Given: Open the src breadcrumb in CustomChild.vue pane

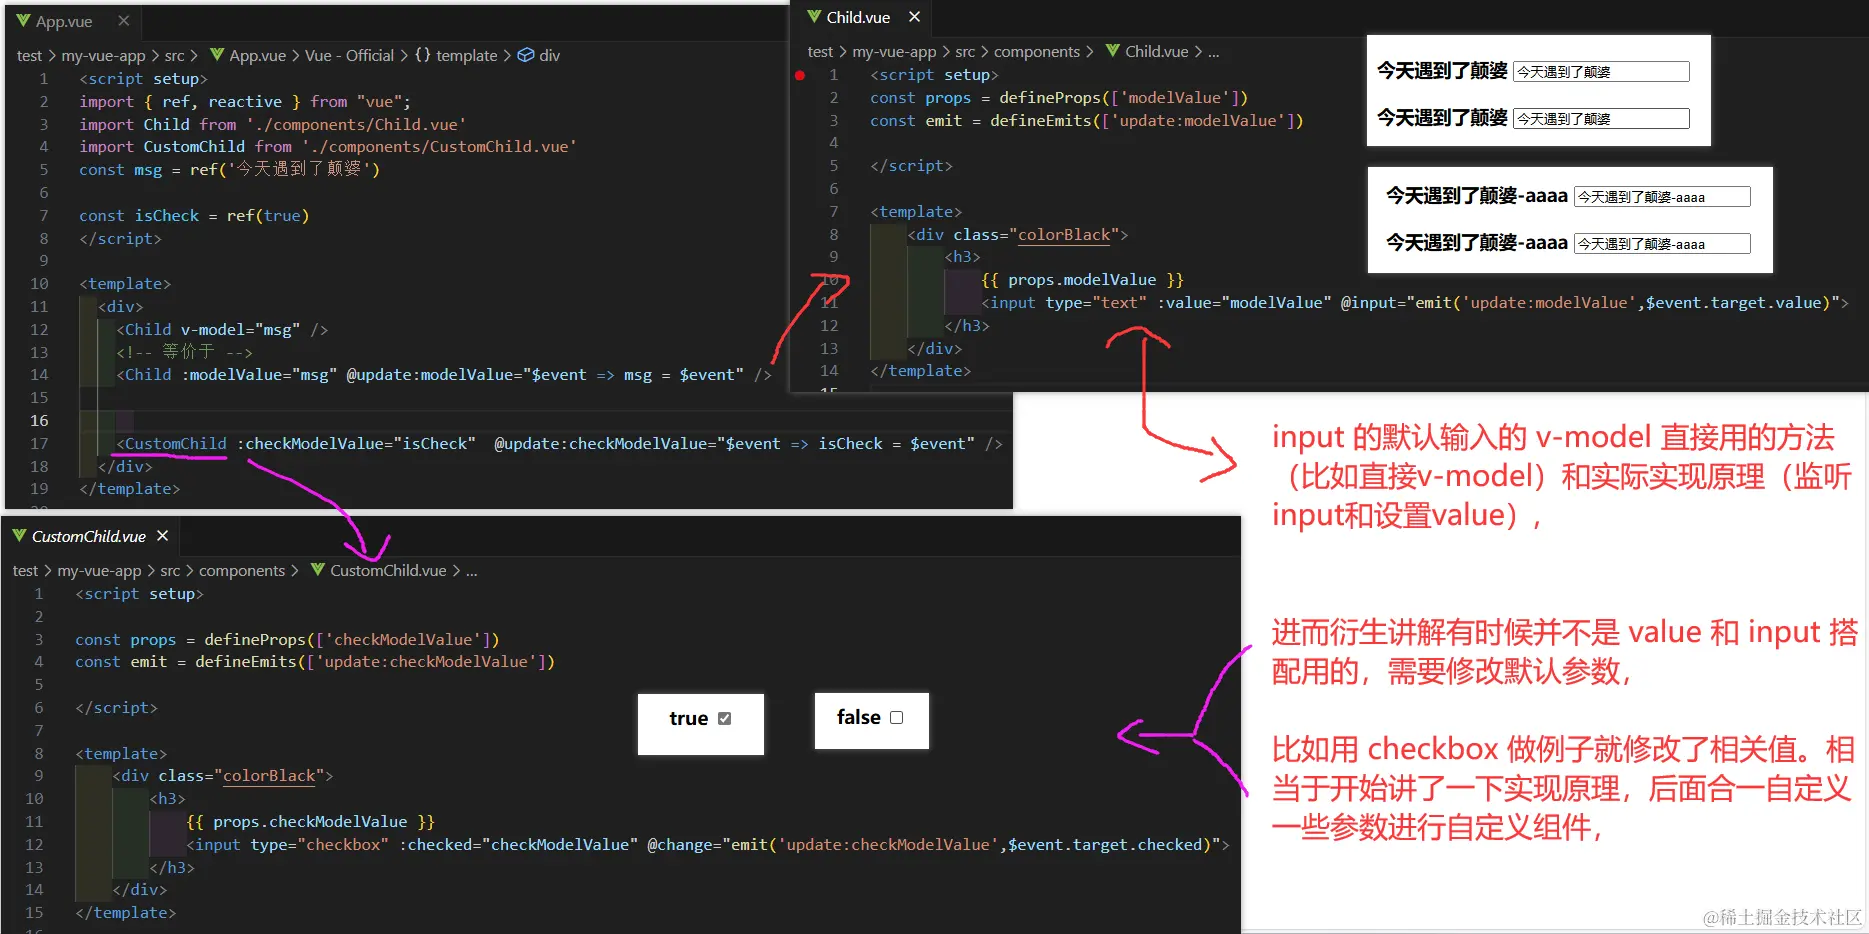Looking at the screenshot, I should [170, 570].
